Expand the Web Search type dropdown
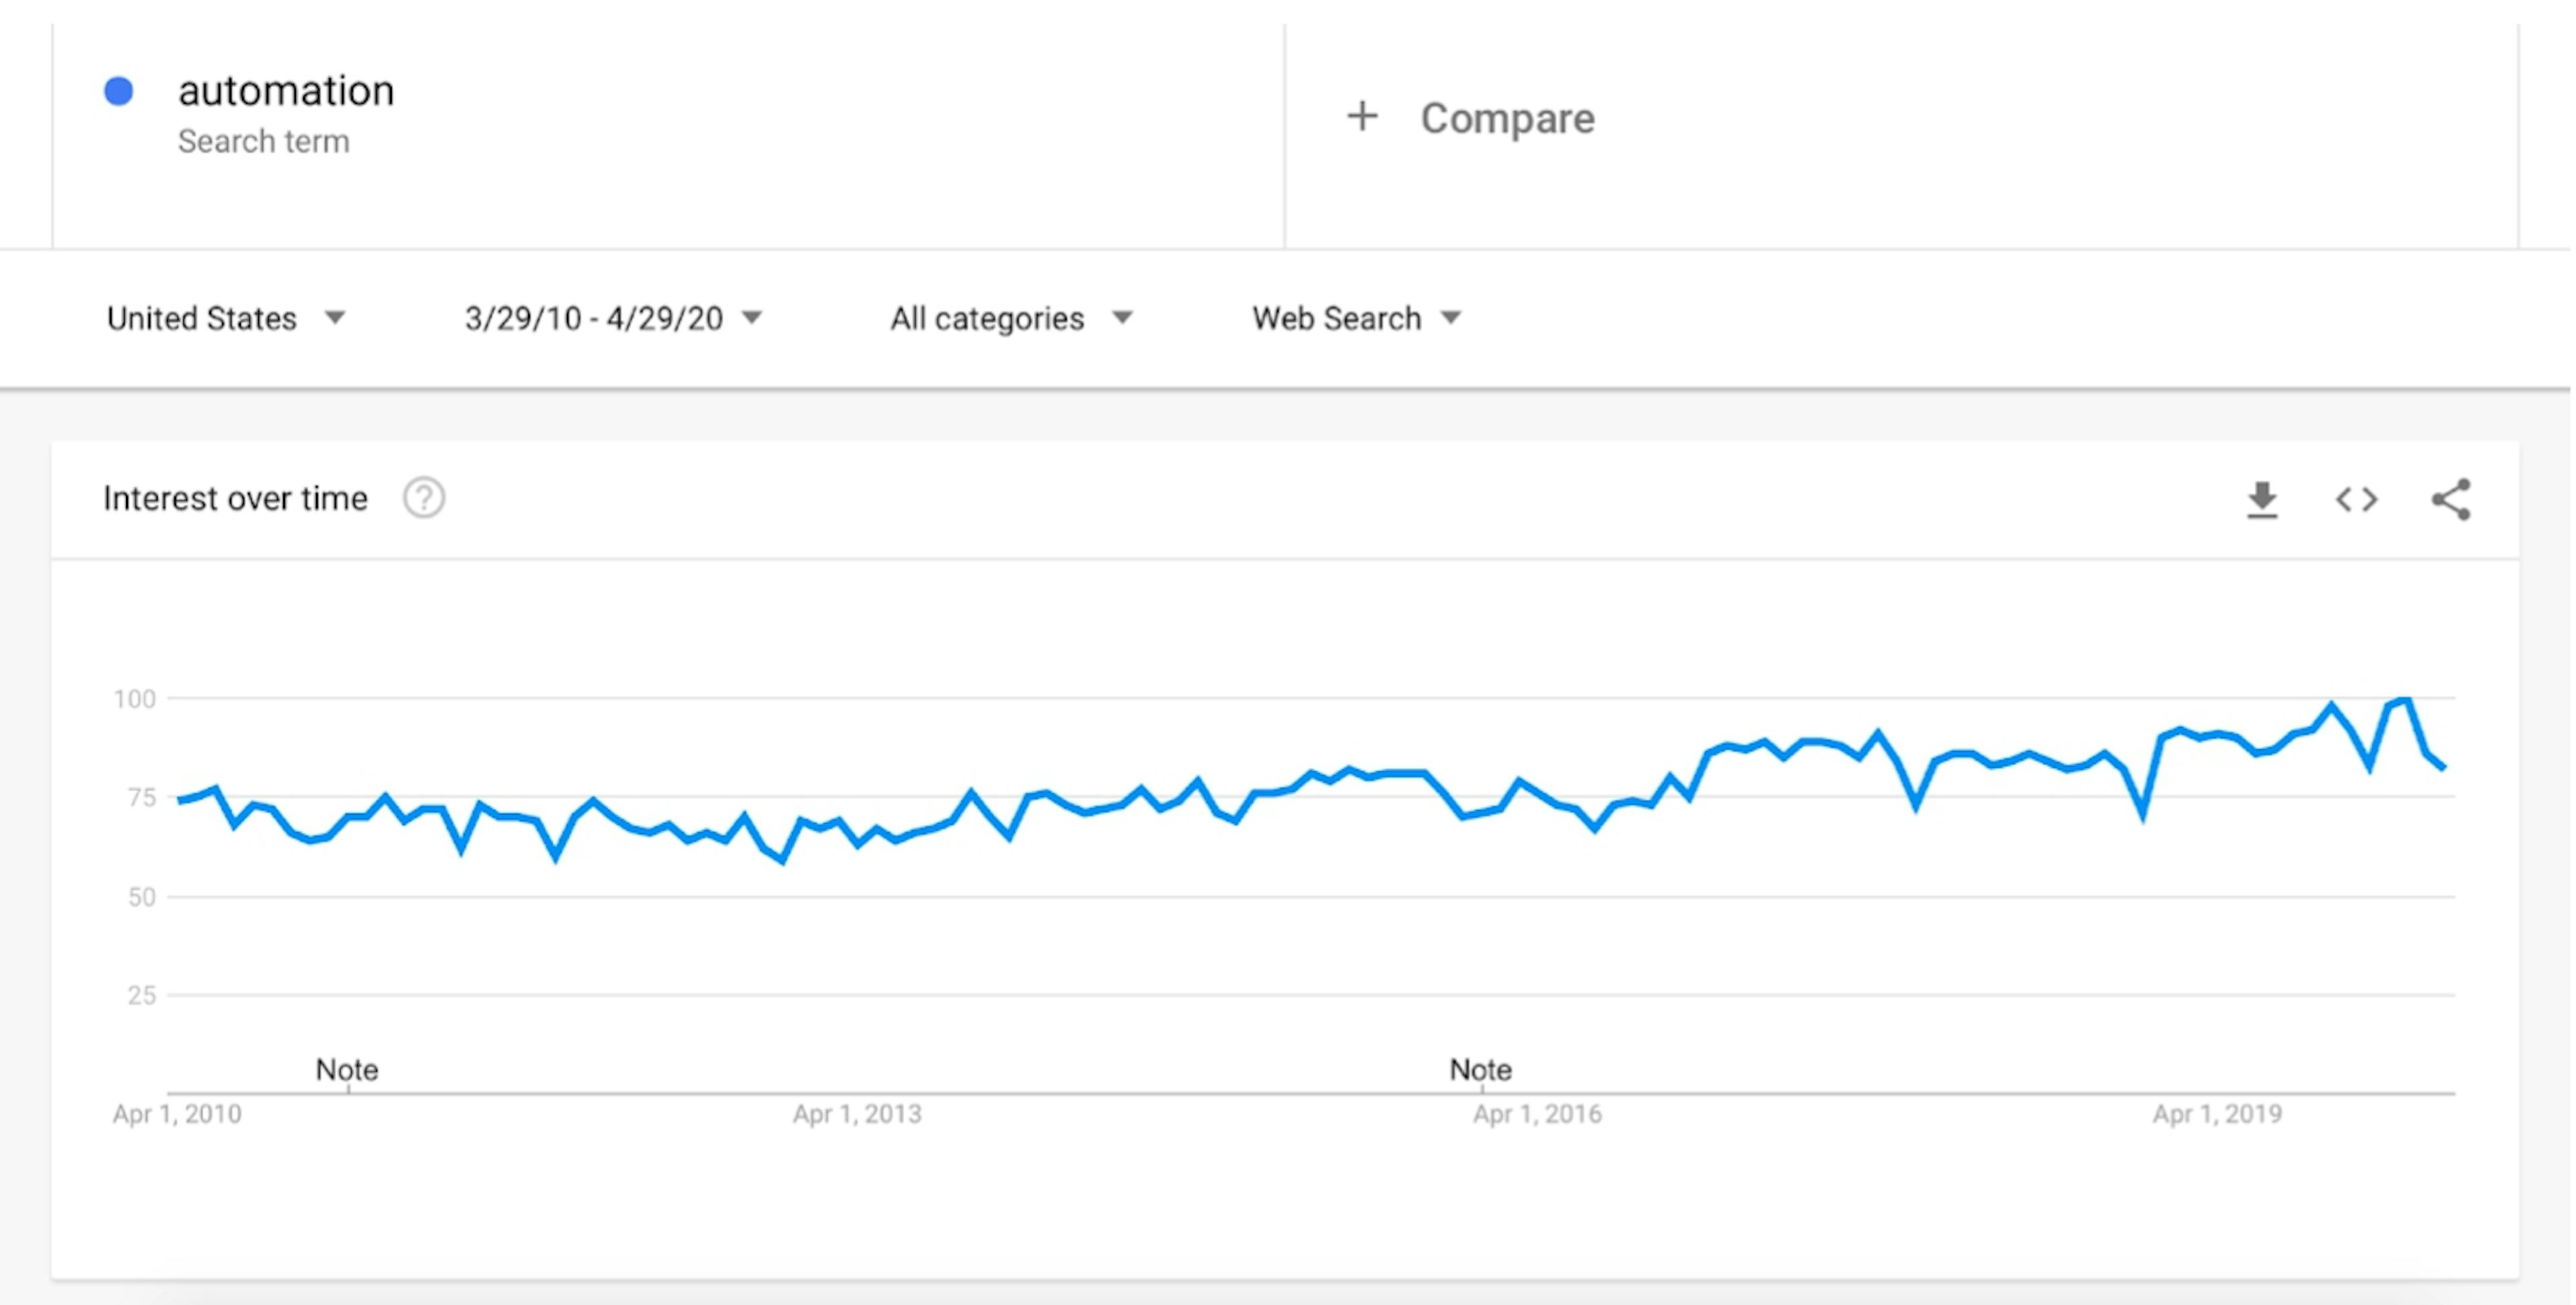 [x=1356, y=318]
